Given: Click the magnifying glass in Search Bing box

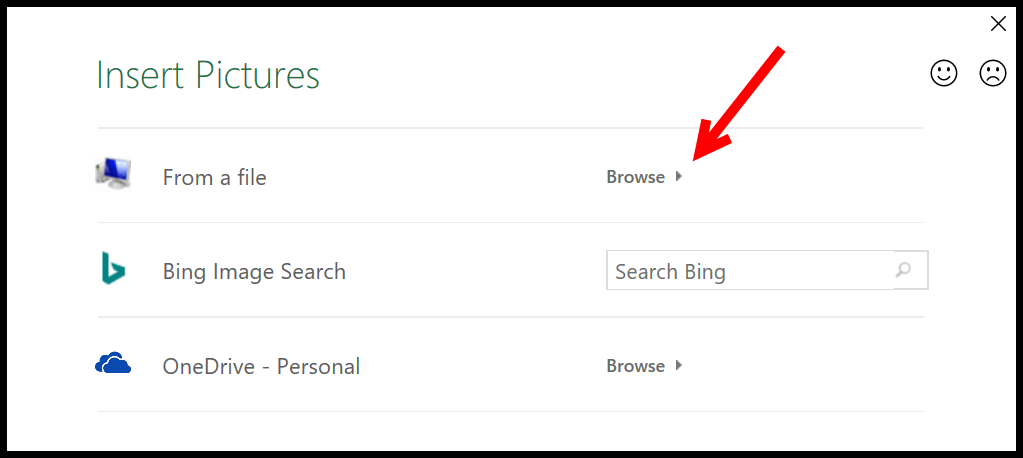Looking at the screenshot, I should point(903,269).
